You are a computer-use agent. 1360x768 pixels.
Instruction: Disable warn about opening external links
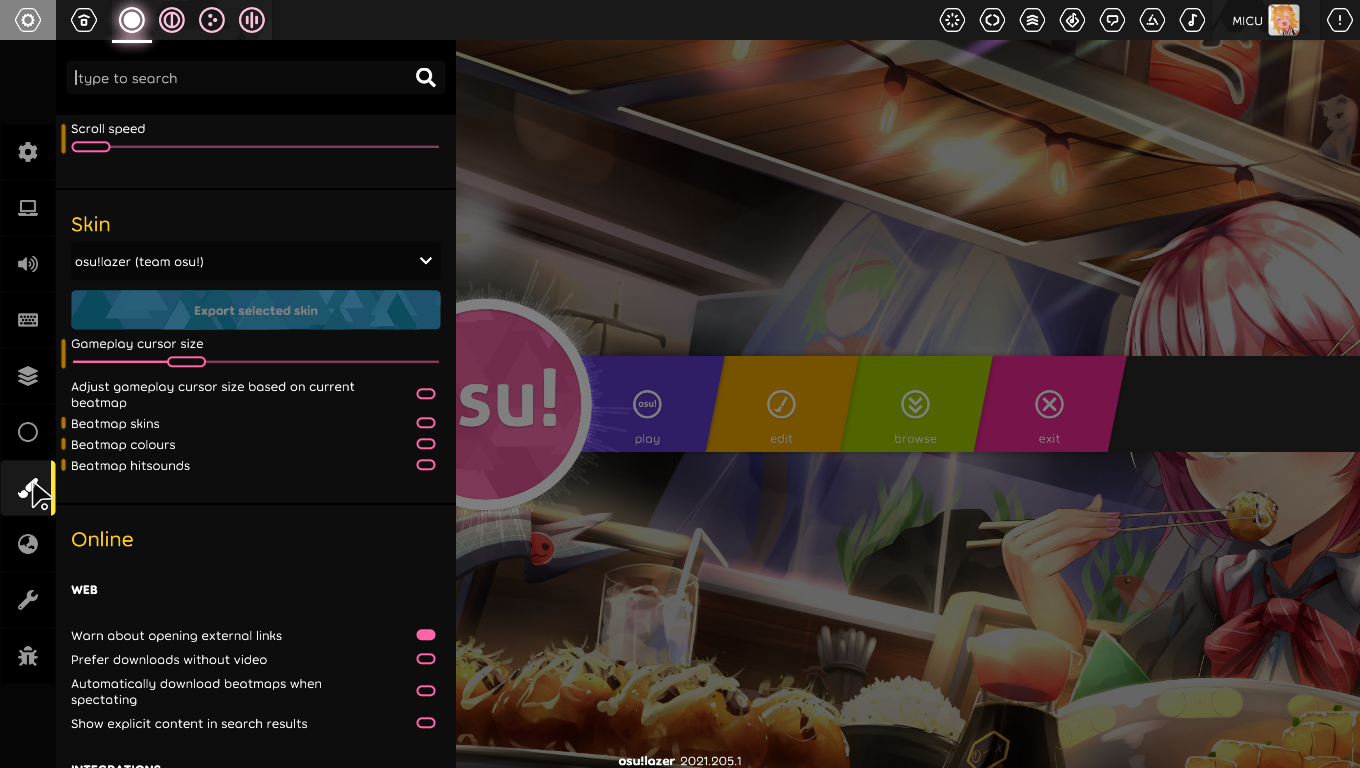pyautogui.click(x=426, y=635)
